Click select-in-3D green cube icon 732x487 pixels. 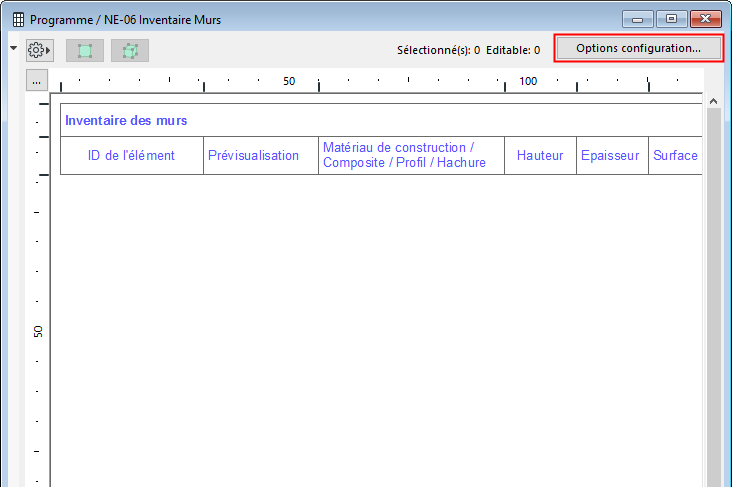coord(130,50)
